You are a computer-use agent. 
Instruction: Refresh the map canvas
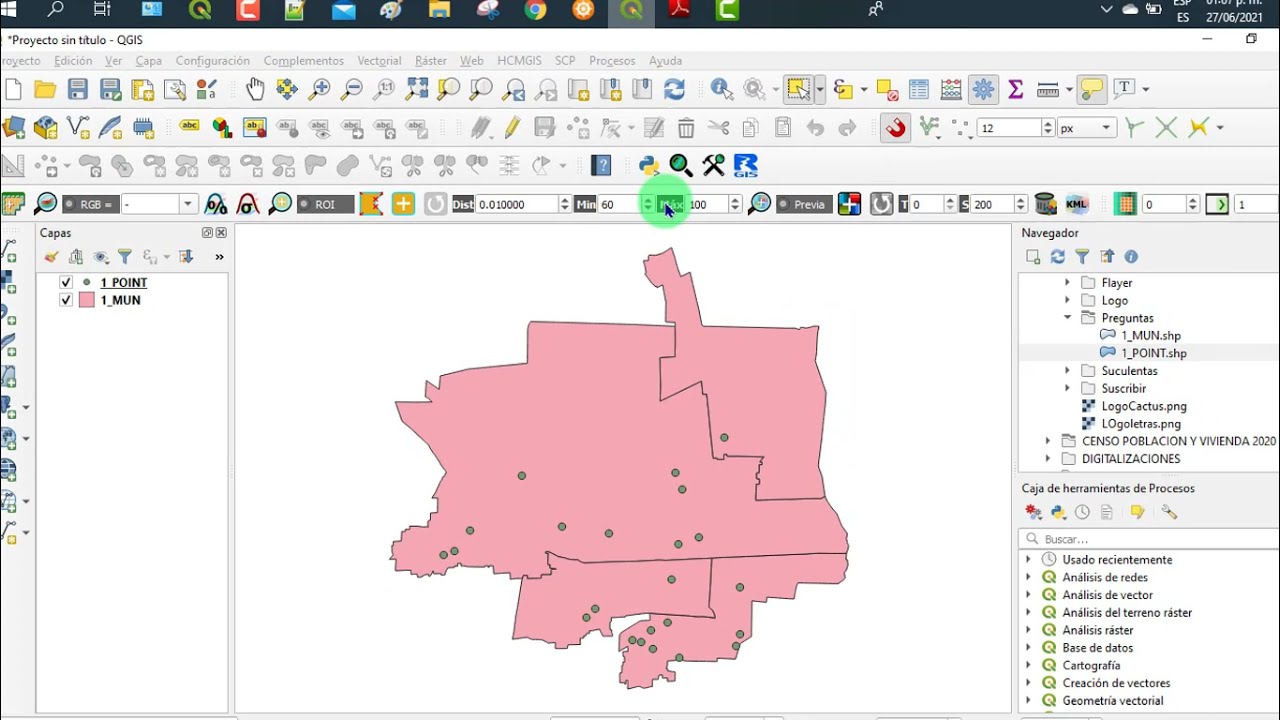[674, 89]
